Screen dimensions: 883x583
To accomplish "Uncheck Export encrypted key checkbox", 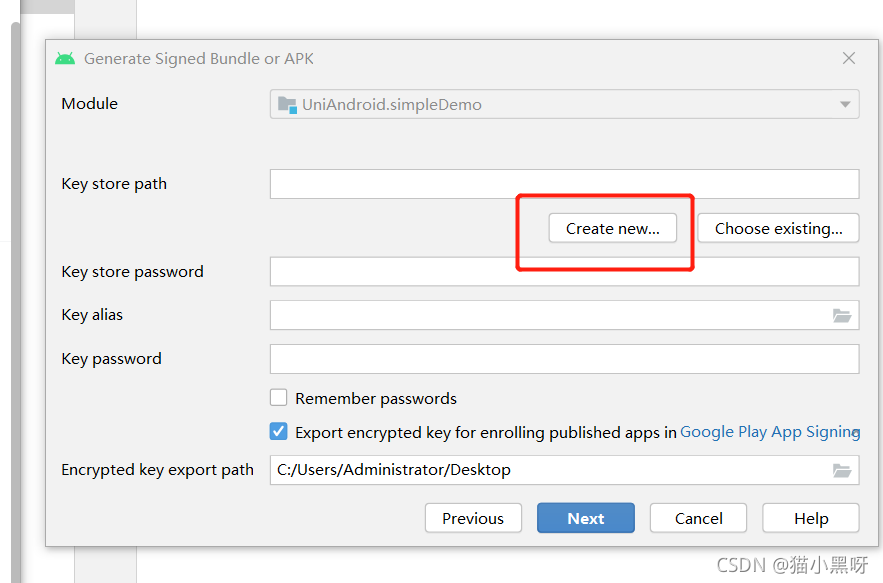I will point(278,431).
